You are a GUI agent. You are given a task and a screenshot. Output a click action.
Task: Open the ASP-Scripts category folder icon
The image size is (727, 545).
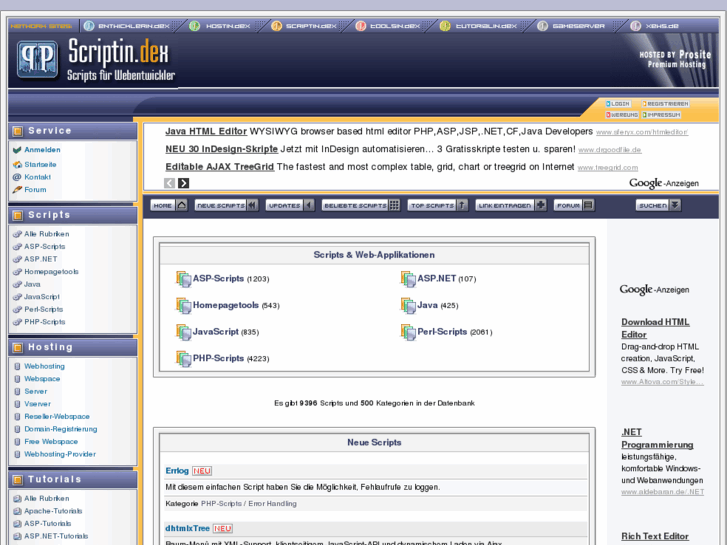184,279
